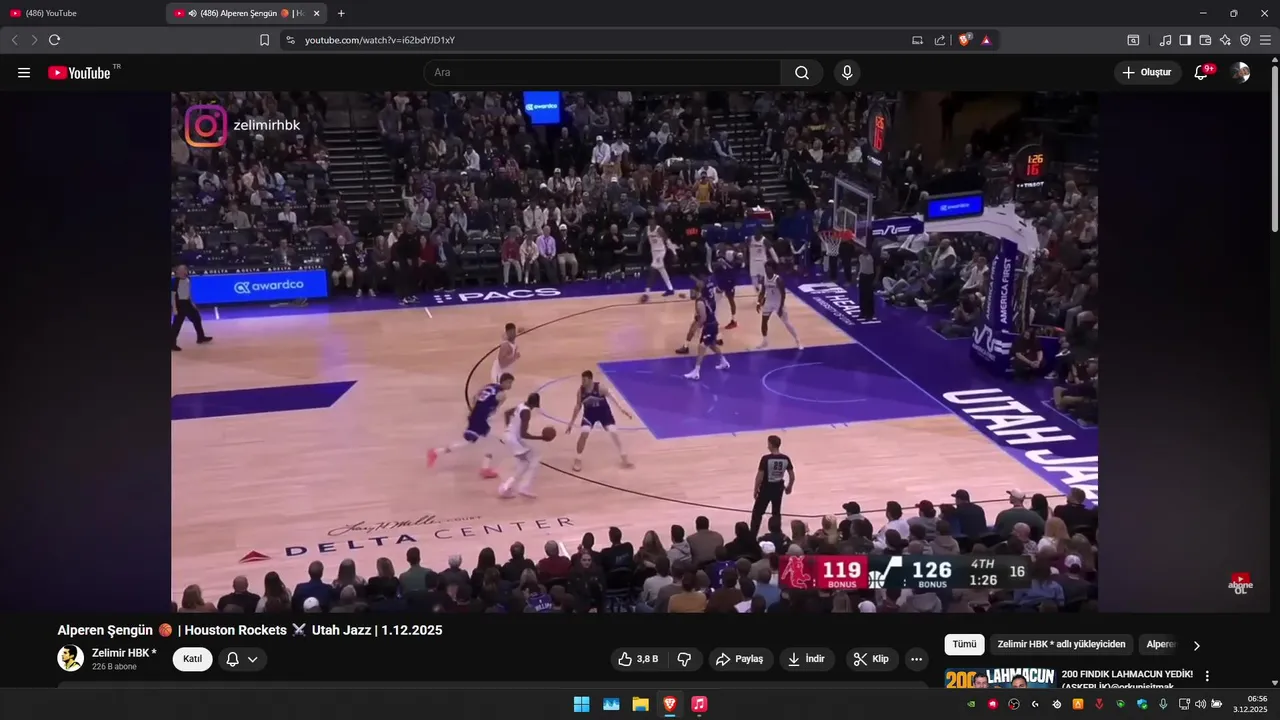
Task: Bookmark this page
Action: (x=264, y=40)
